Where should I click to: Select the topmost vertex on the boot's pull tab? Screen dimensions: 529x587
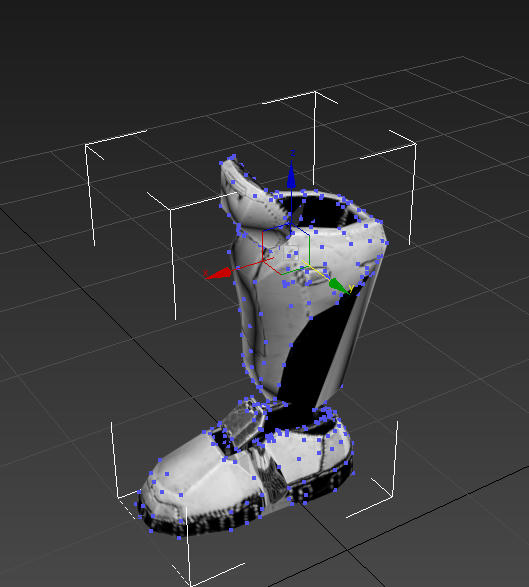pos(234,156)
